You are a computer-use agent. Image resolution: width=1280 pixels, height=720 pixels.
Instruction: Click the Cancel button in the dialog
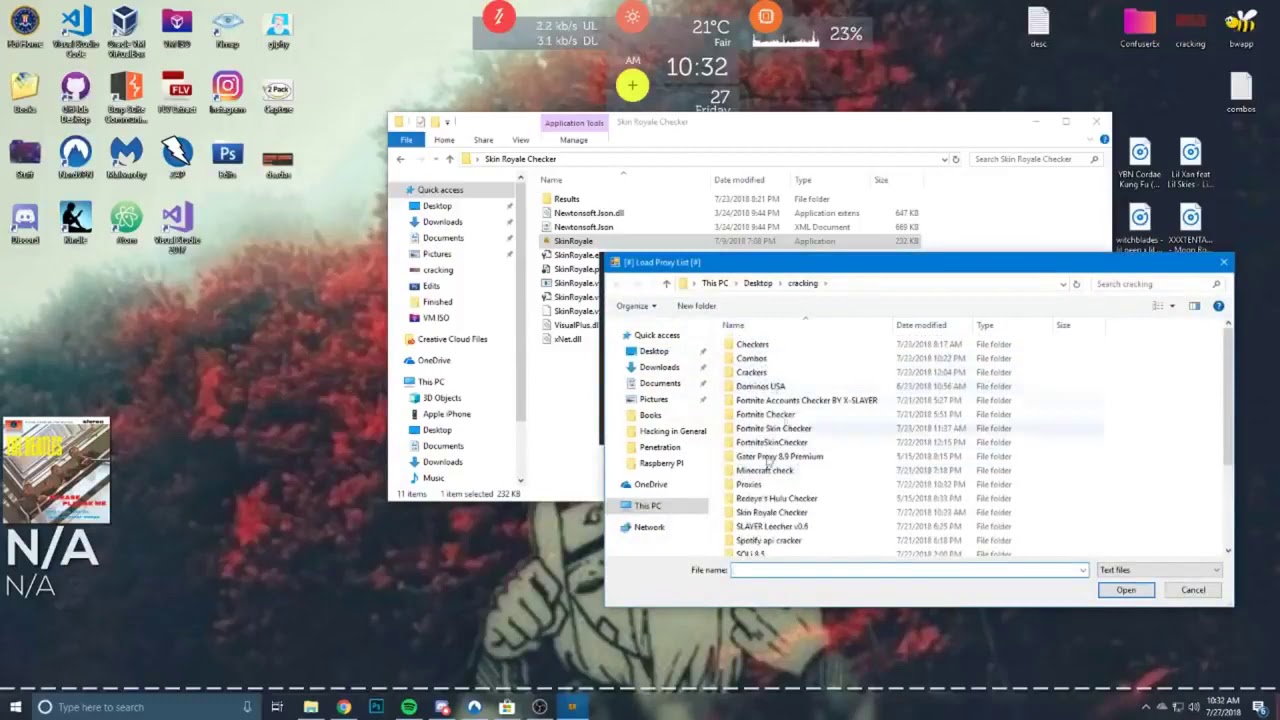[1193, 590]
